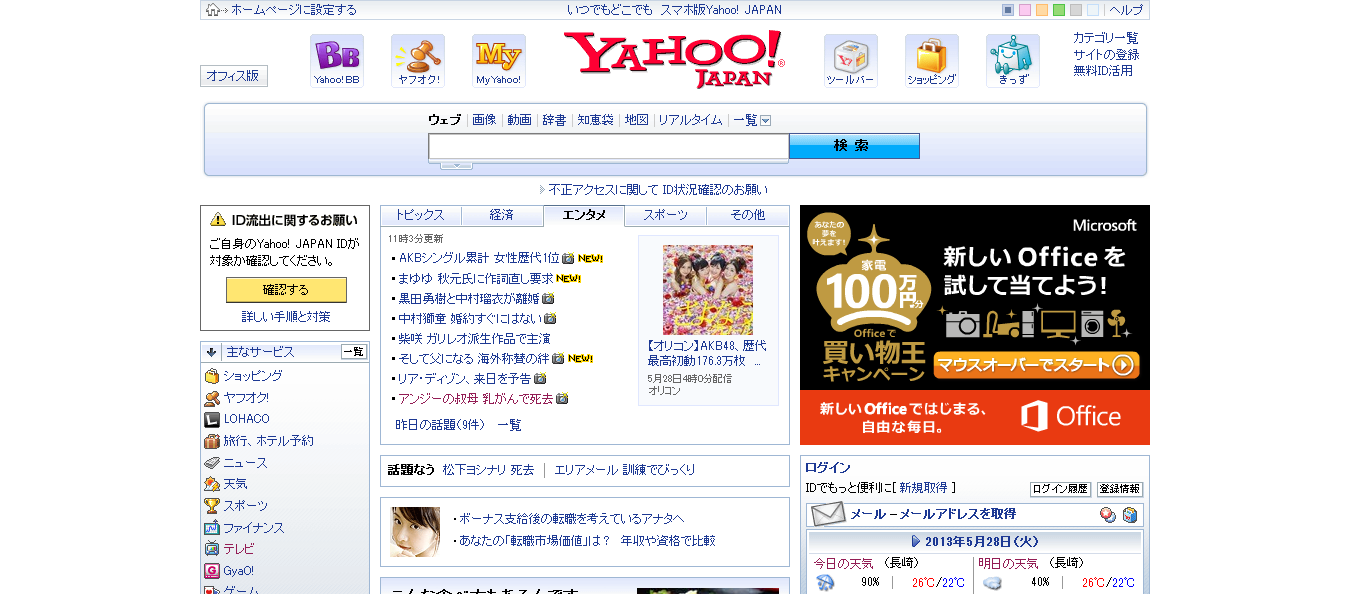1349x594 pixels.
Task: Select the トピックス news tab
Action: (420, 215)
